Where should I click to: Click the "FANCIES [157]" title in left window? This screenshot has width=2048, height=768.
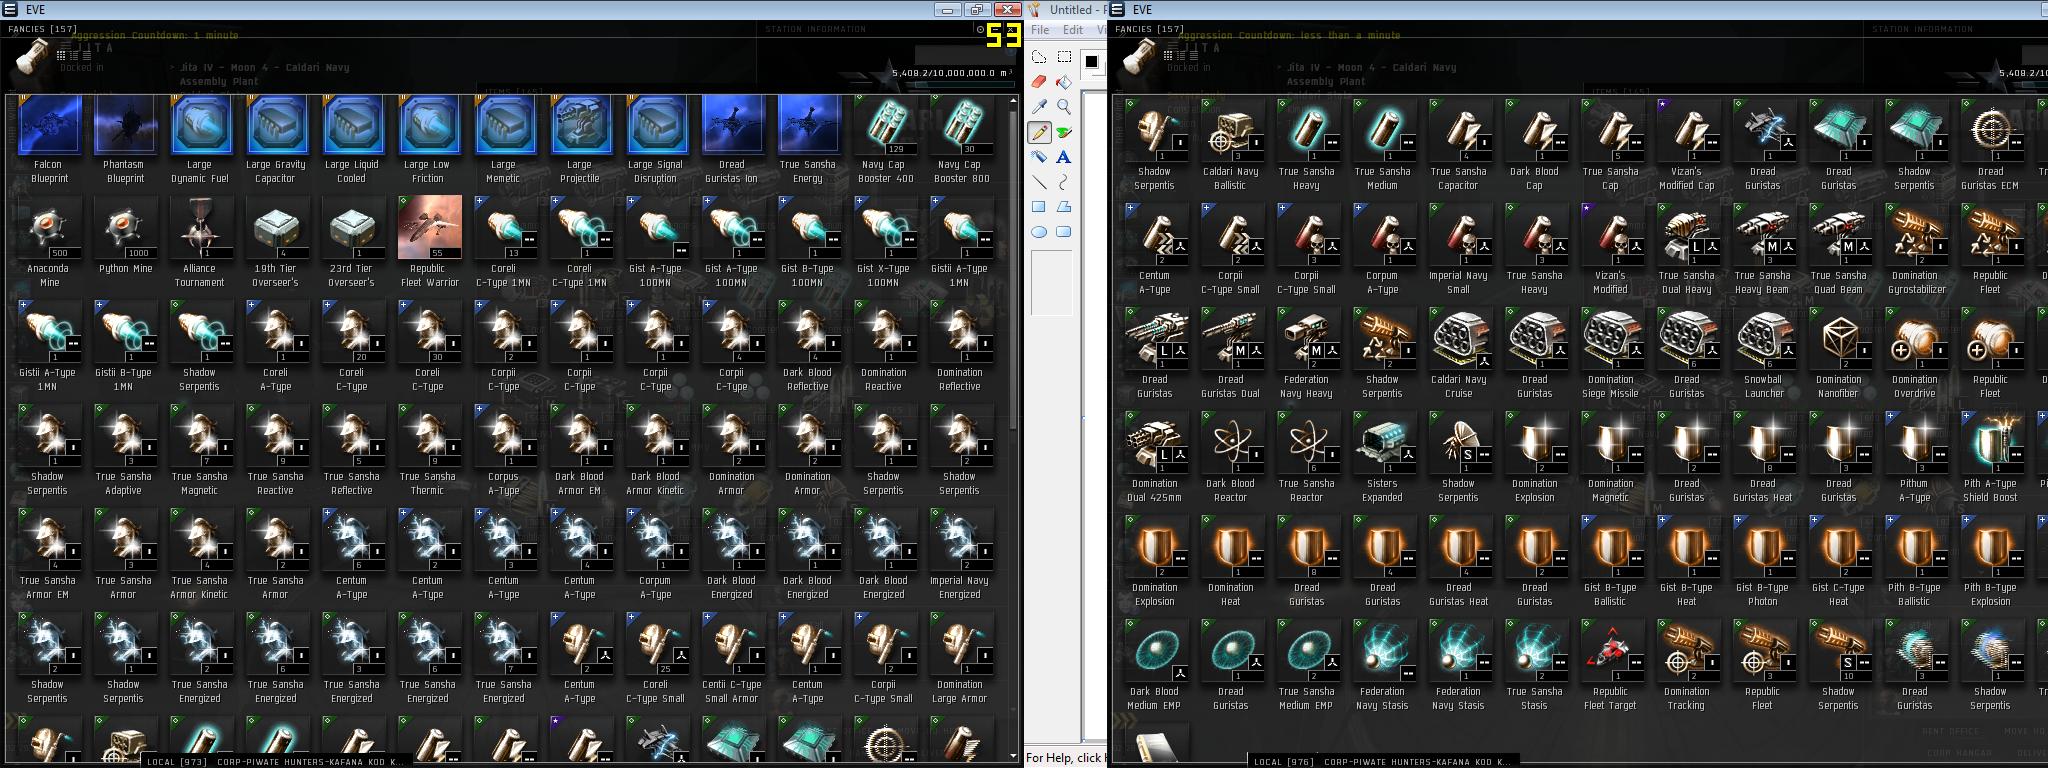point(41,29)
